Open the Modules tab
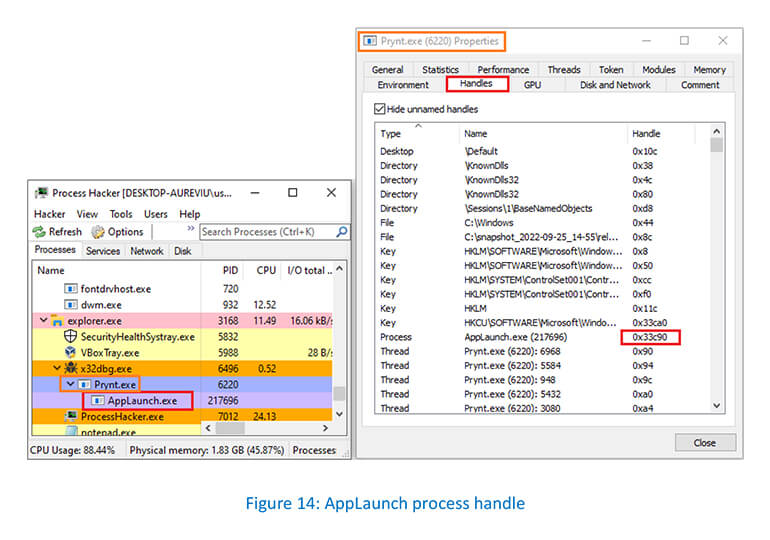 point(659,70)
